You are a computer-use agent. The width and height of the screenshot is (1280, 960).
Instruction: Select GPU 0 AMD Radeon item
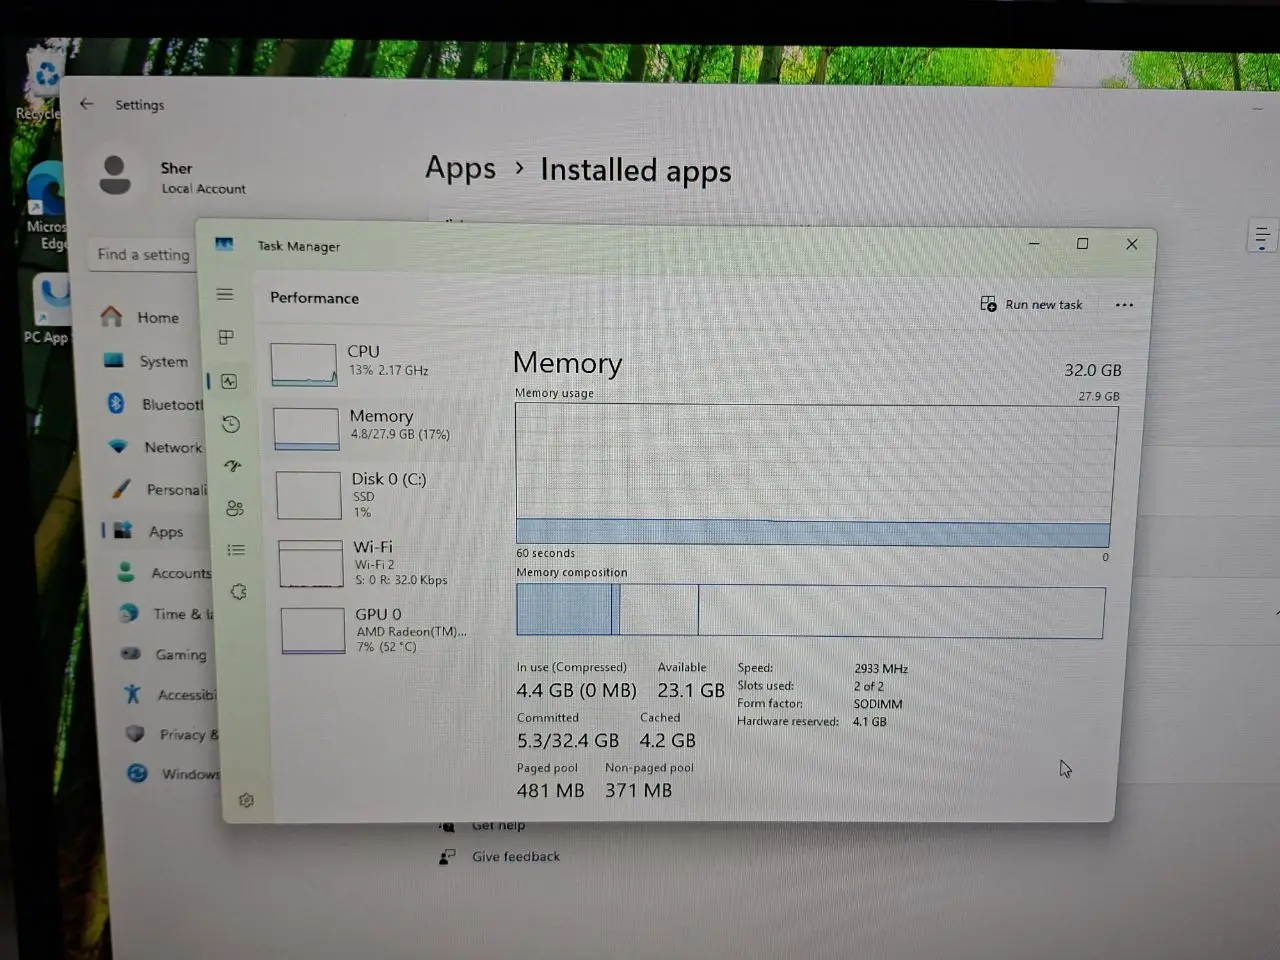(374, 630)
